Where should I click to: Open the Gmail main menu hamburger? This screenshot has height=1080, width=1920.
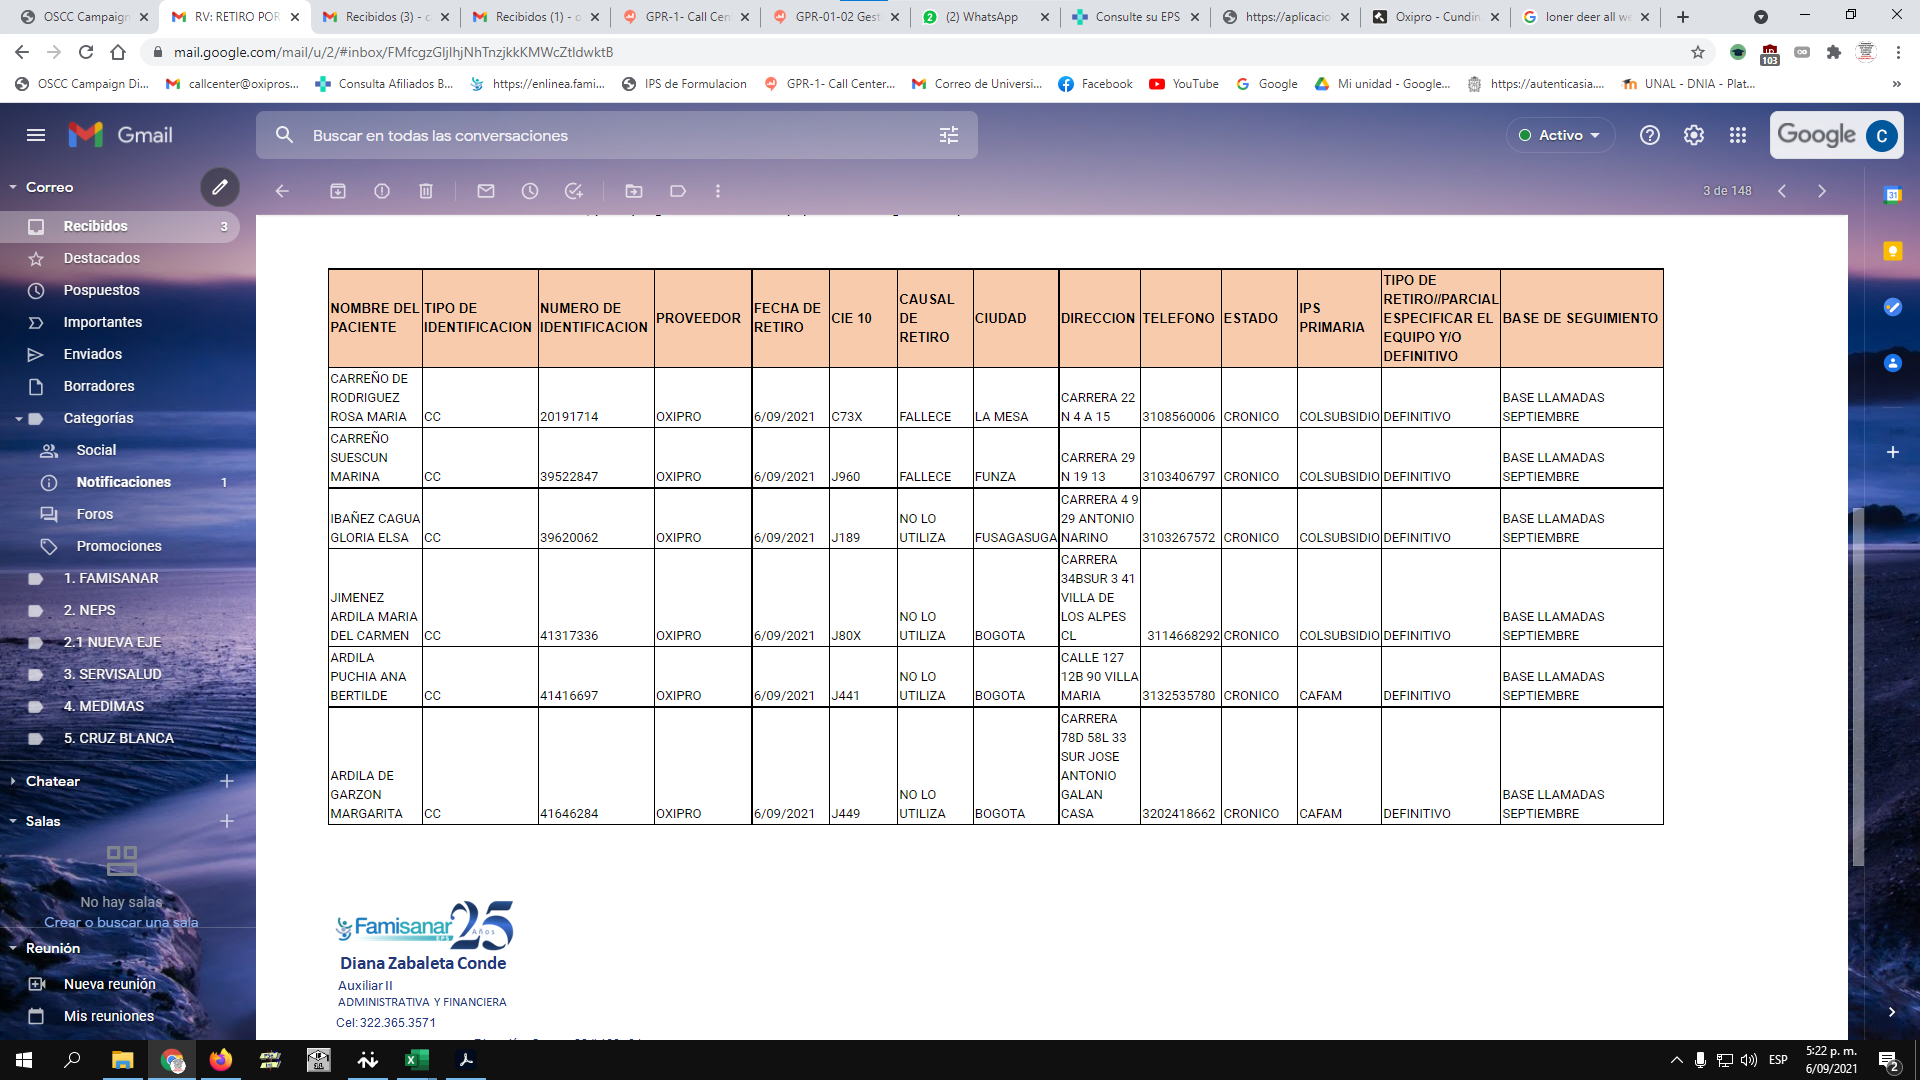point(36,135)
